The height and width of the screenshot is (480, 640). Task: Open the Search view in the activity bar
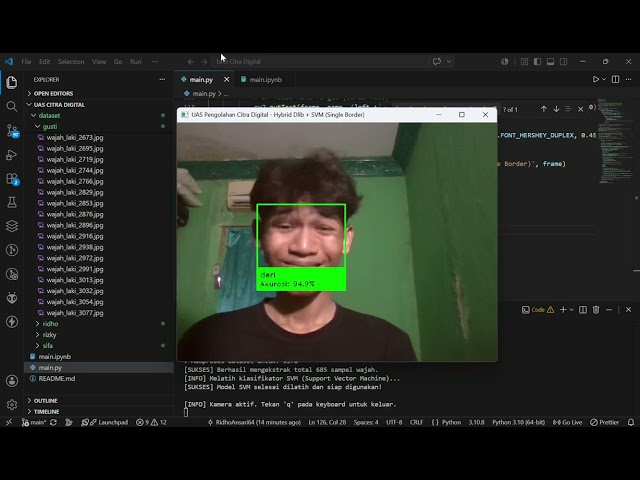(12, 107)
